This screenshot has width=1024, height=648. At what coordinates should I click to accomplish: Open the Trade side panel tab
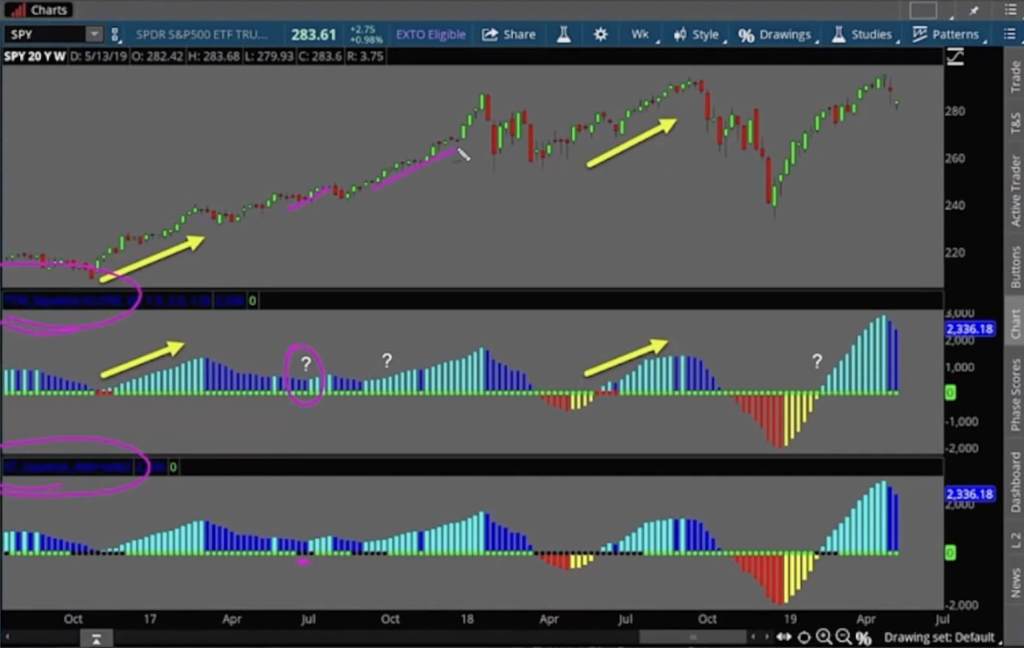click(1014, 76)
